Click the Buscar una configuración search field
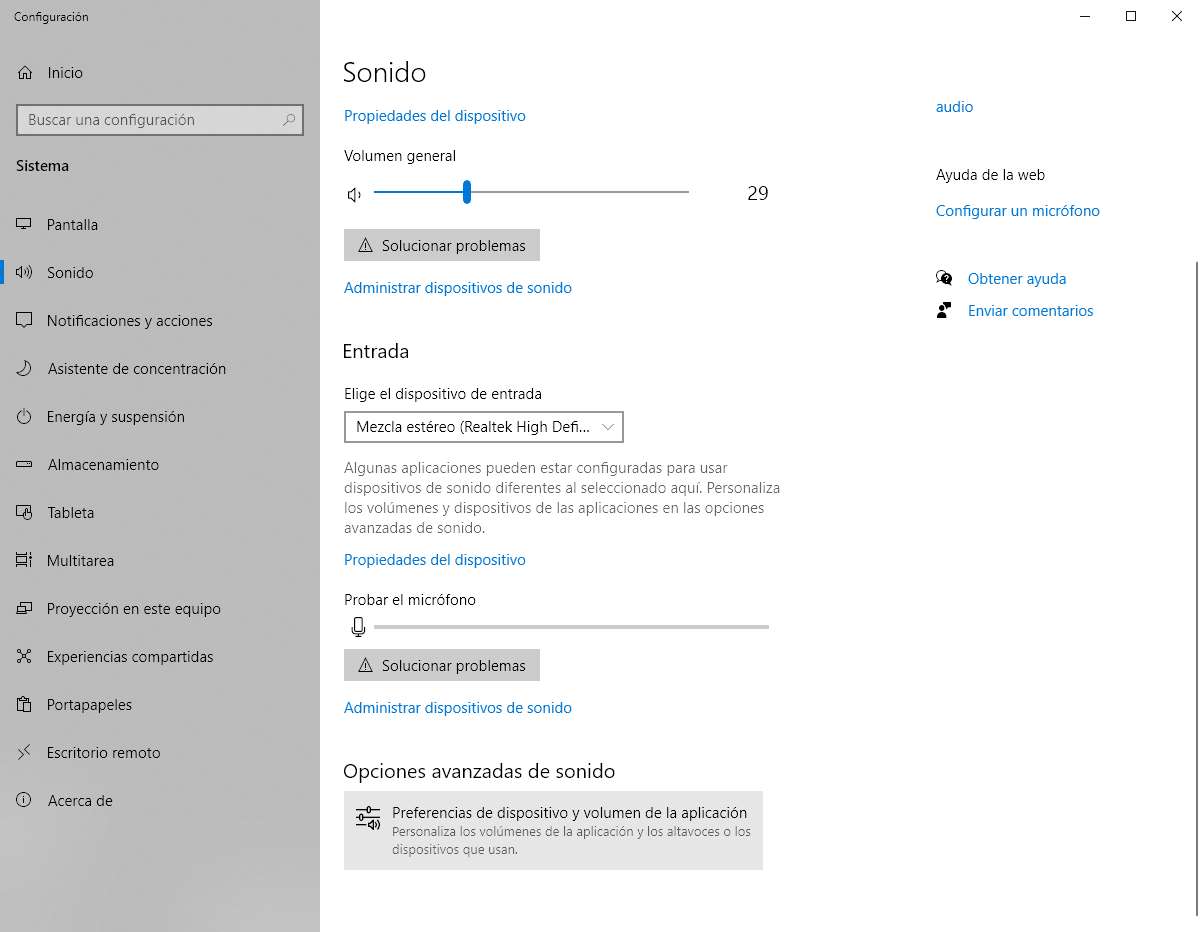 coord(150,120)
